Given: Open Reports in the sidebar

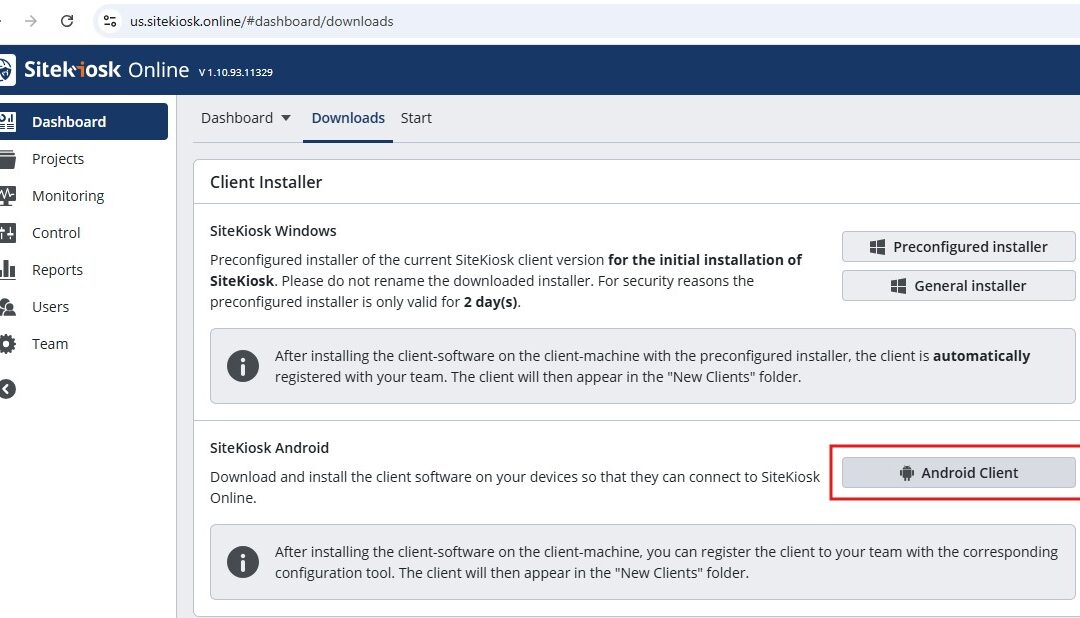Looking at the screenshot, I should click(x=57, y=270).
